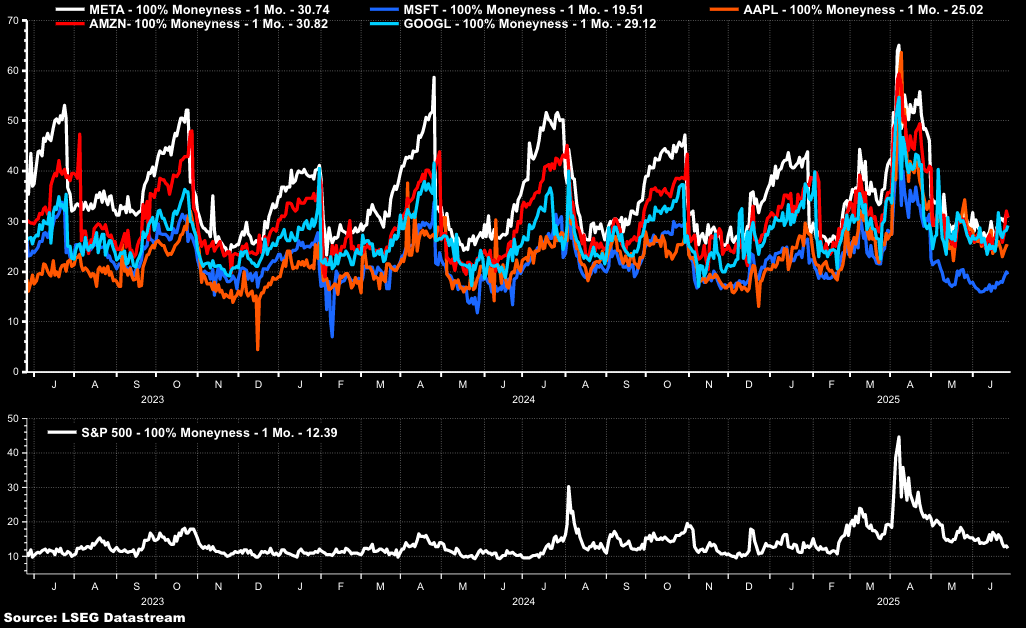This screenshot has width=1026, height=628.
Task: Click the 2023 year label under the S&P 500 chart
Action: (152, 601)
